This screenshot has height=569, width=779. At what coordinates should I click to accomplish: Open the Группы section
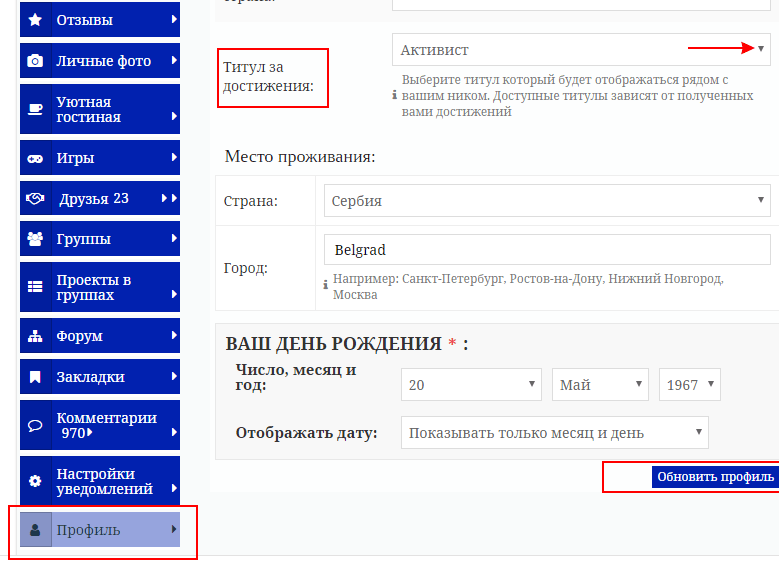(x=100, y=239)
